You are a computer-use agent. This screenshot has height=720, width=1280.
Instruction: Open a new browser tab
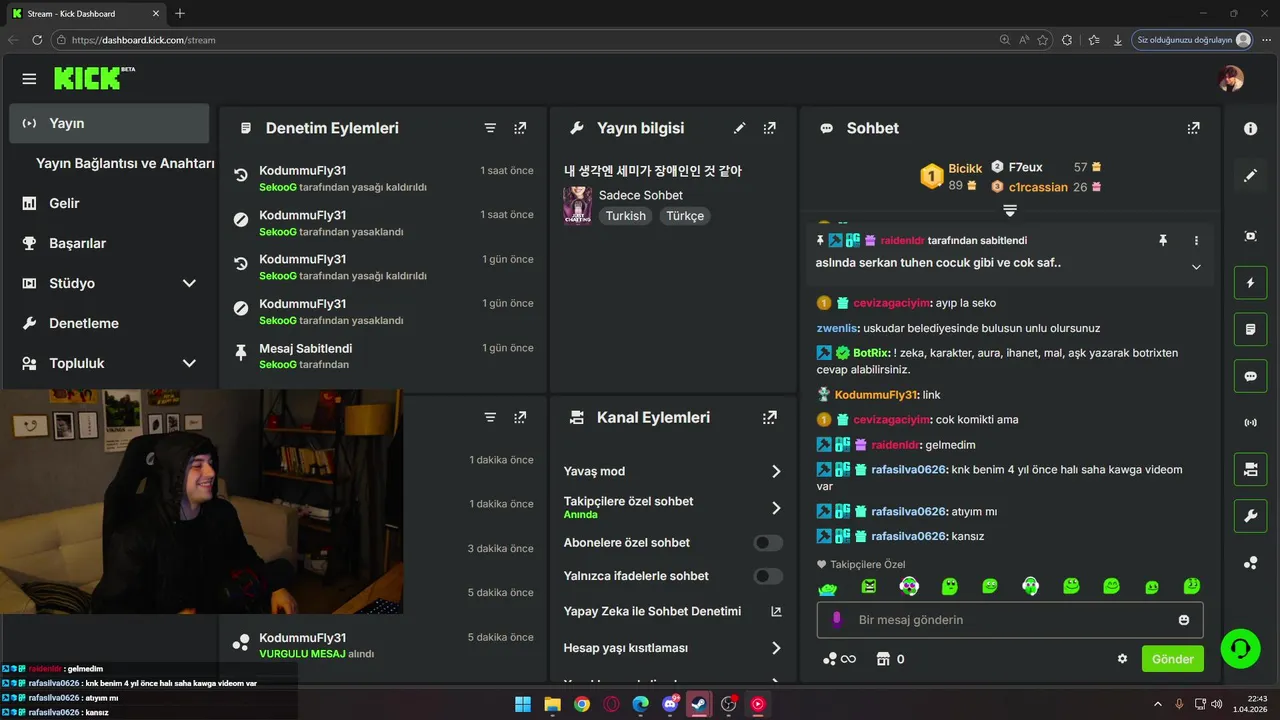180,14
